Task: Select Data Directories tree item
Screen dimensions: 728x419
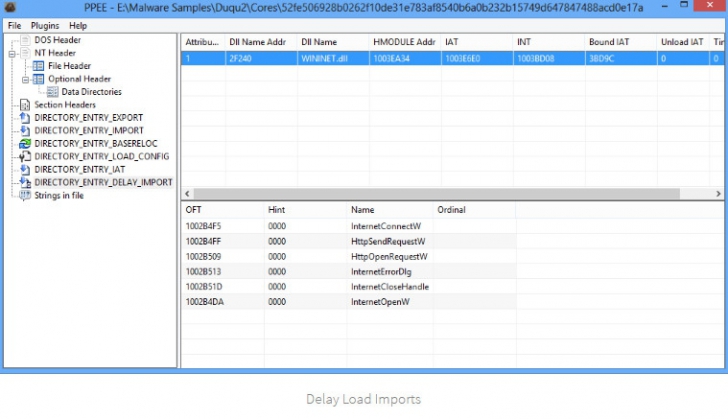Action: coord(91,92)
